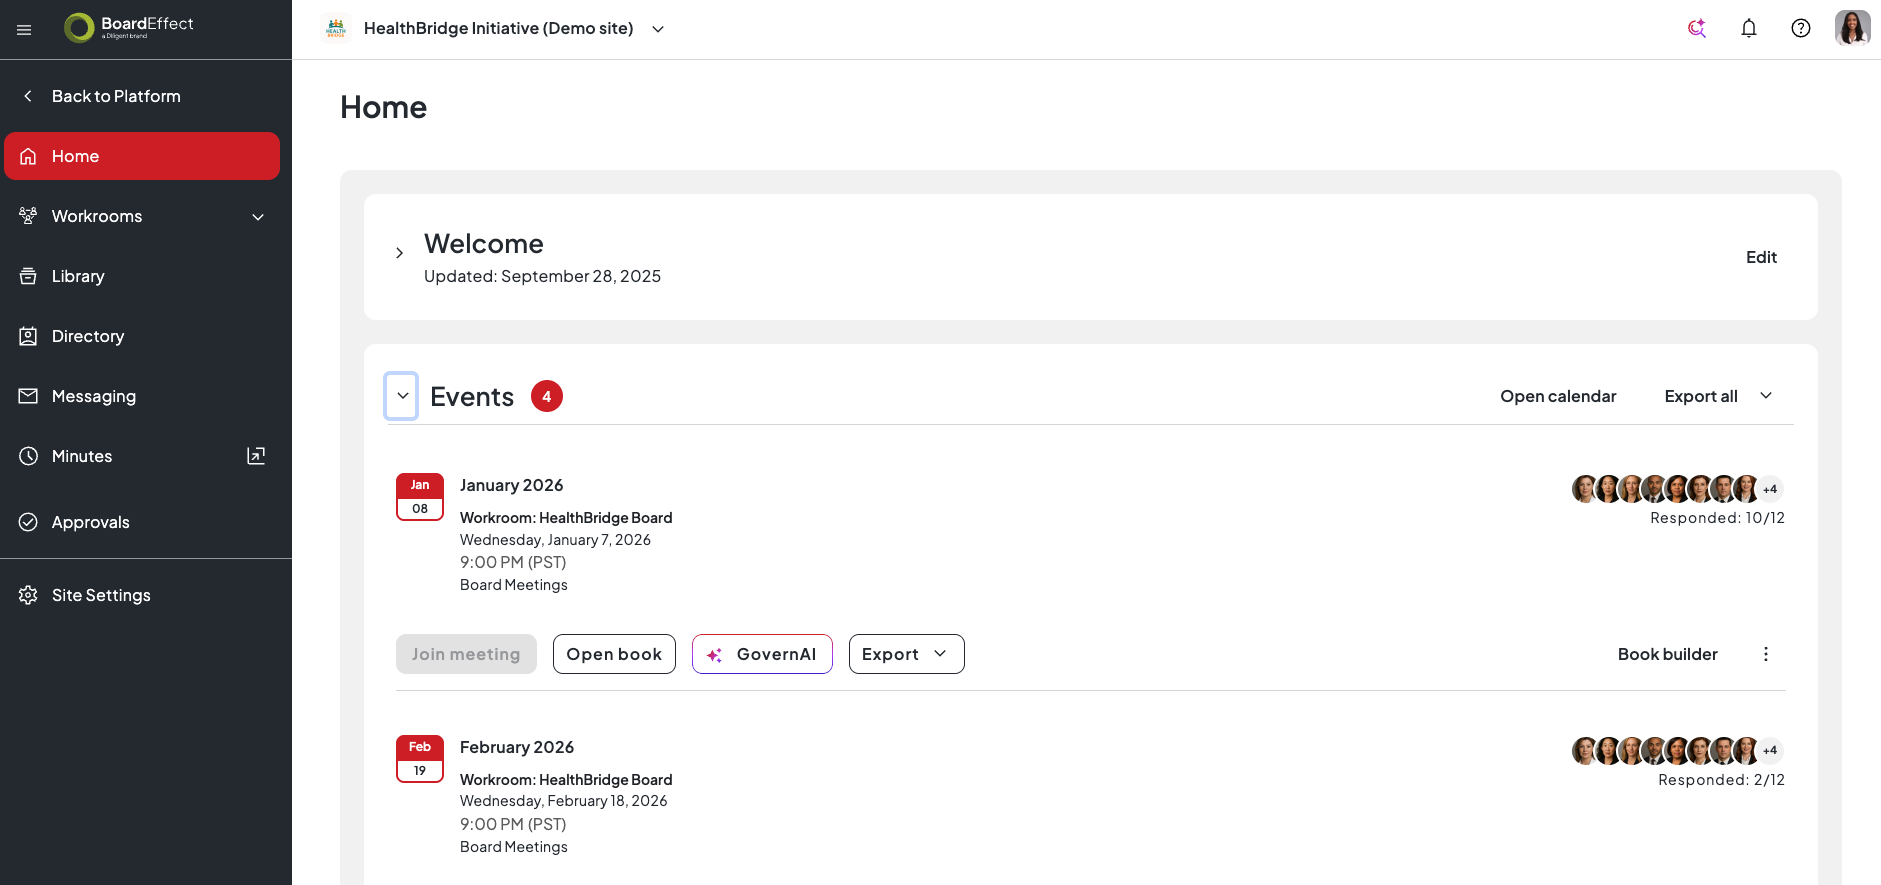Screen dimensions: 1881x885
Task: Open the notifications bell
Action: point(1749,28)
